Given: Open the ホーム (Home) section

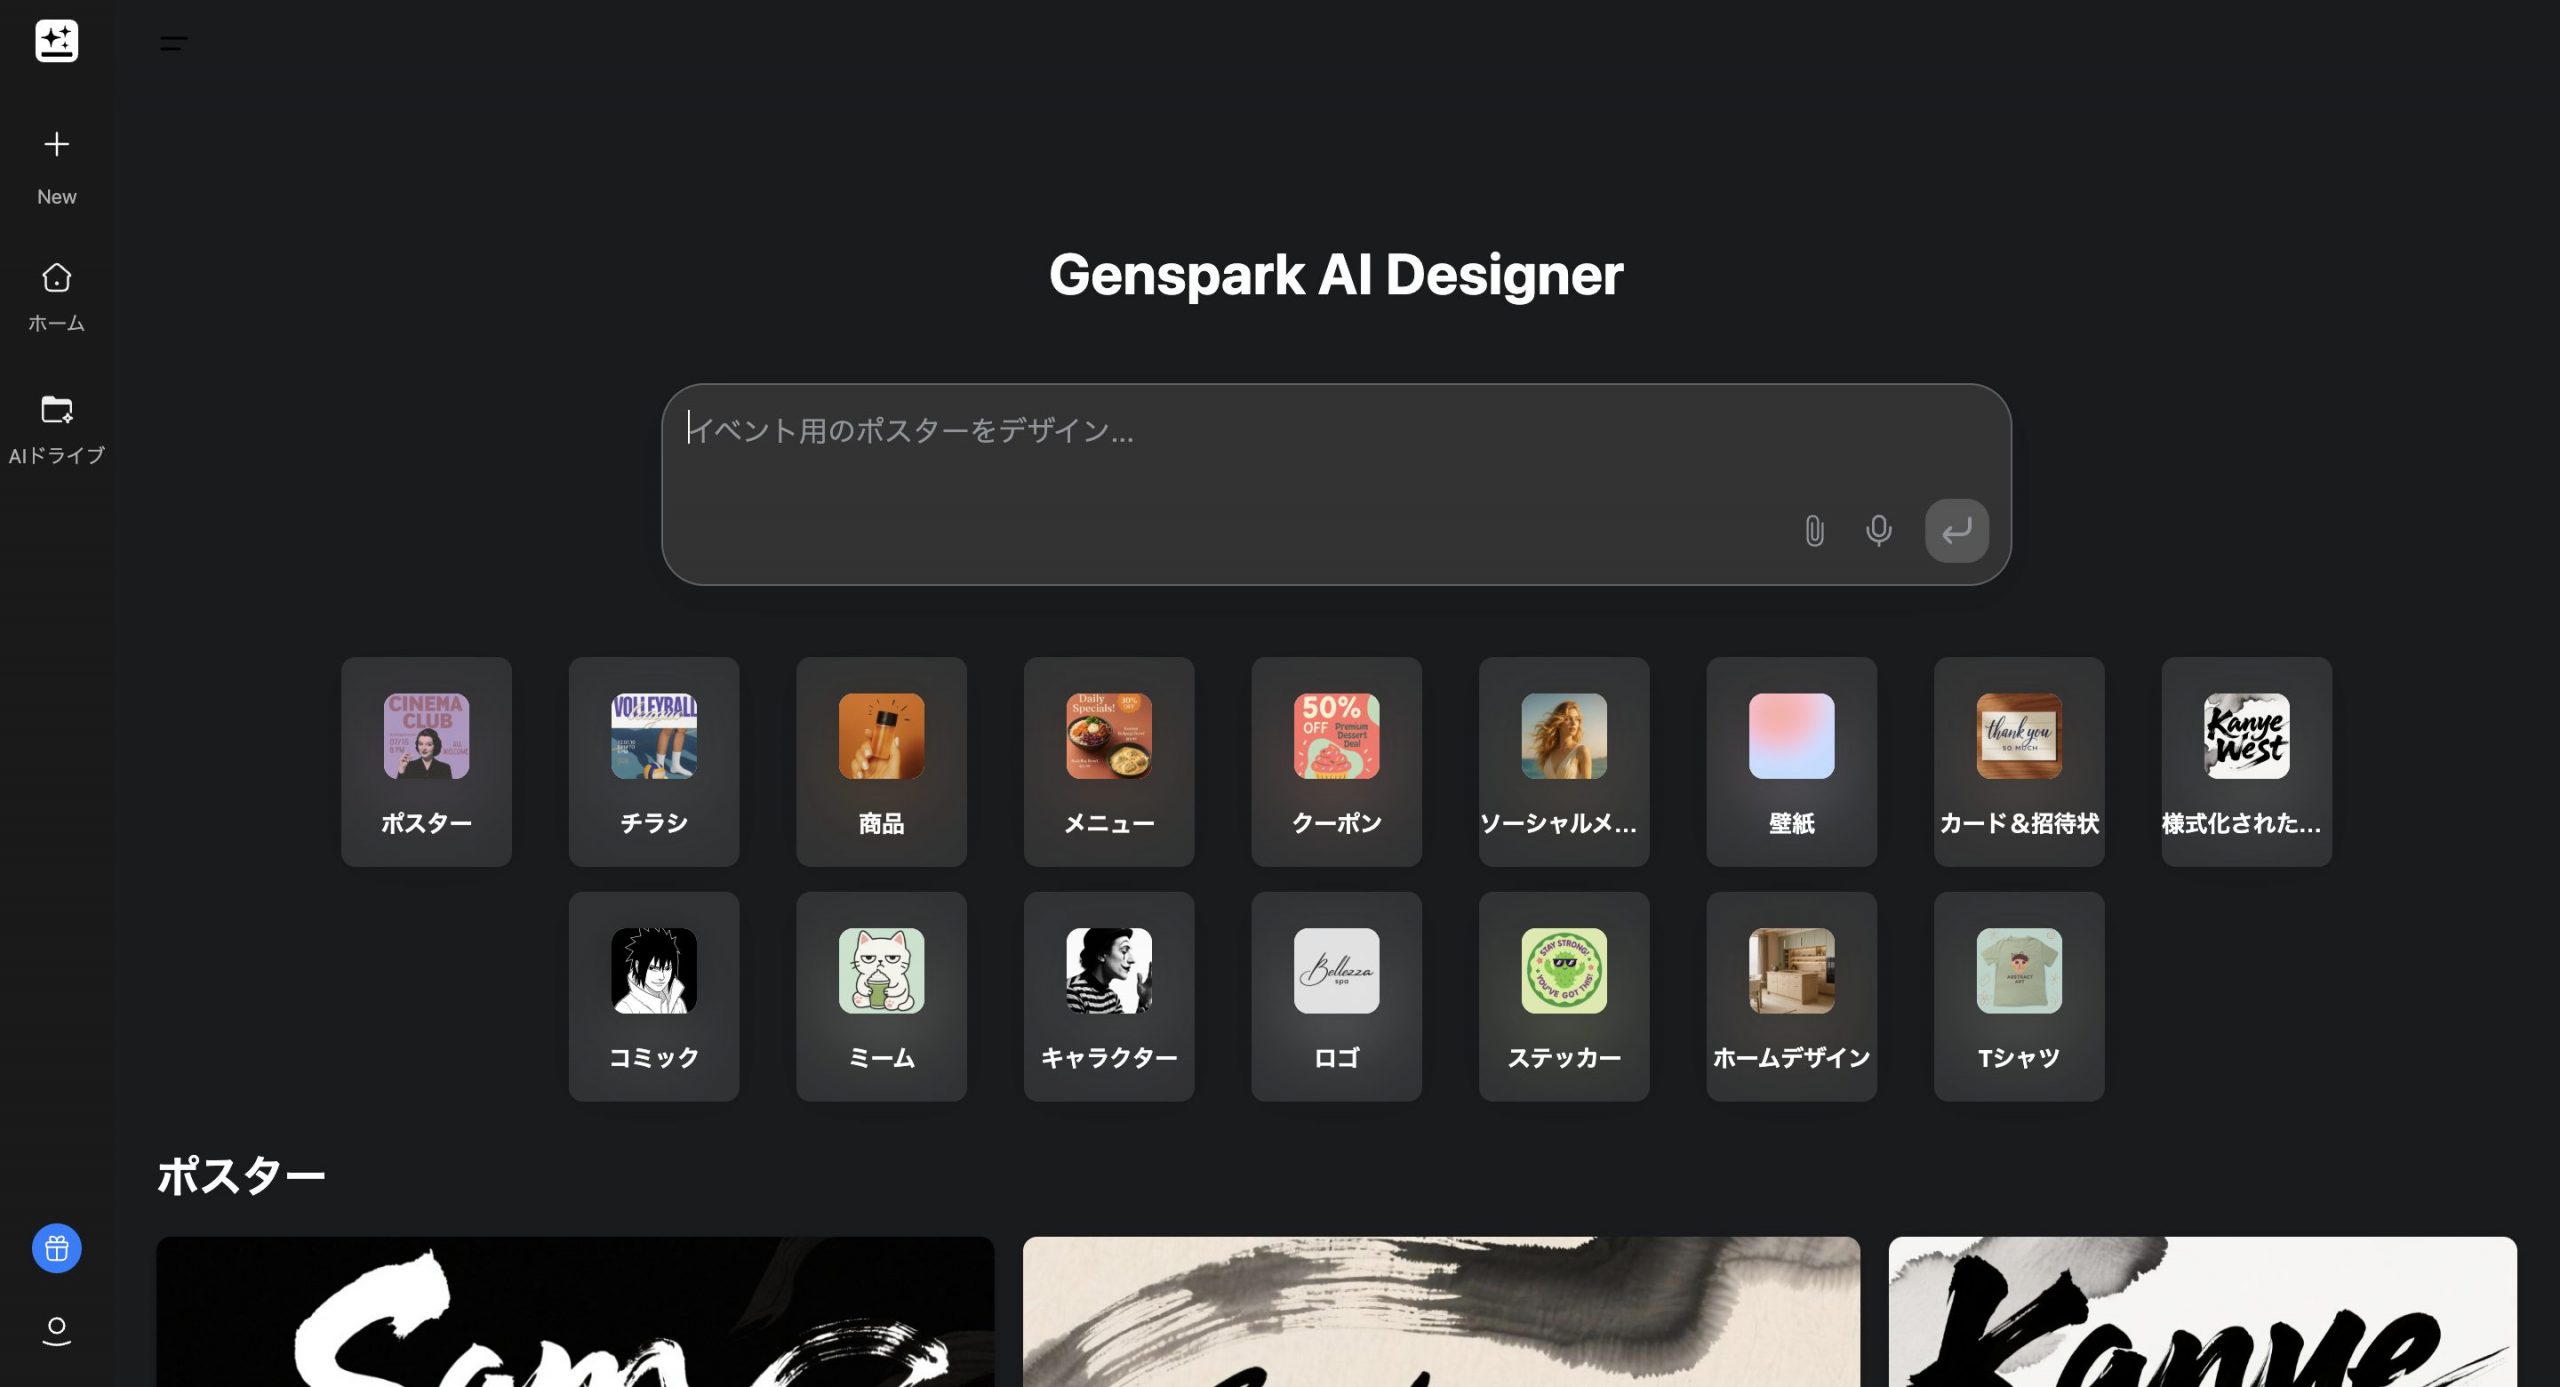Looking at the screenshot, I should [57, 293].
